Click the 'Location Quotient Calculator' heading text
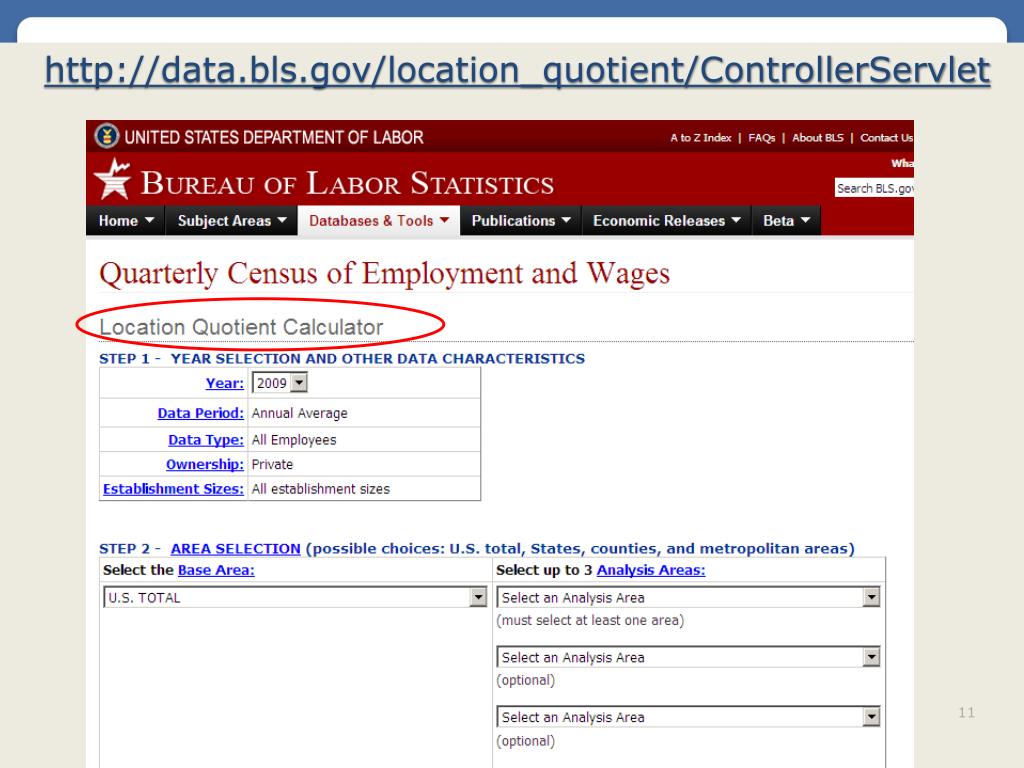Image resolution: width=1024 pixels, height=768 pixels. coord(241,327)
